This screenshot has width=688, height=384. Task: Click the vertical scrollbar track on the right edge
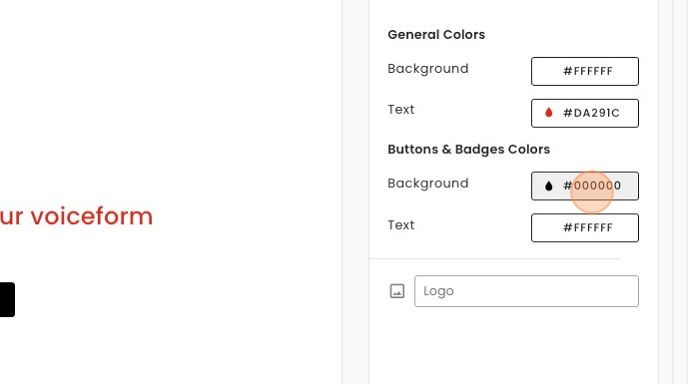[680, 192]
